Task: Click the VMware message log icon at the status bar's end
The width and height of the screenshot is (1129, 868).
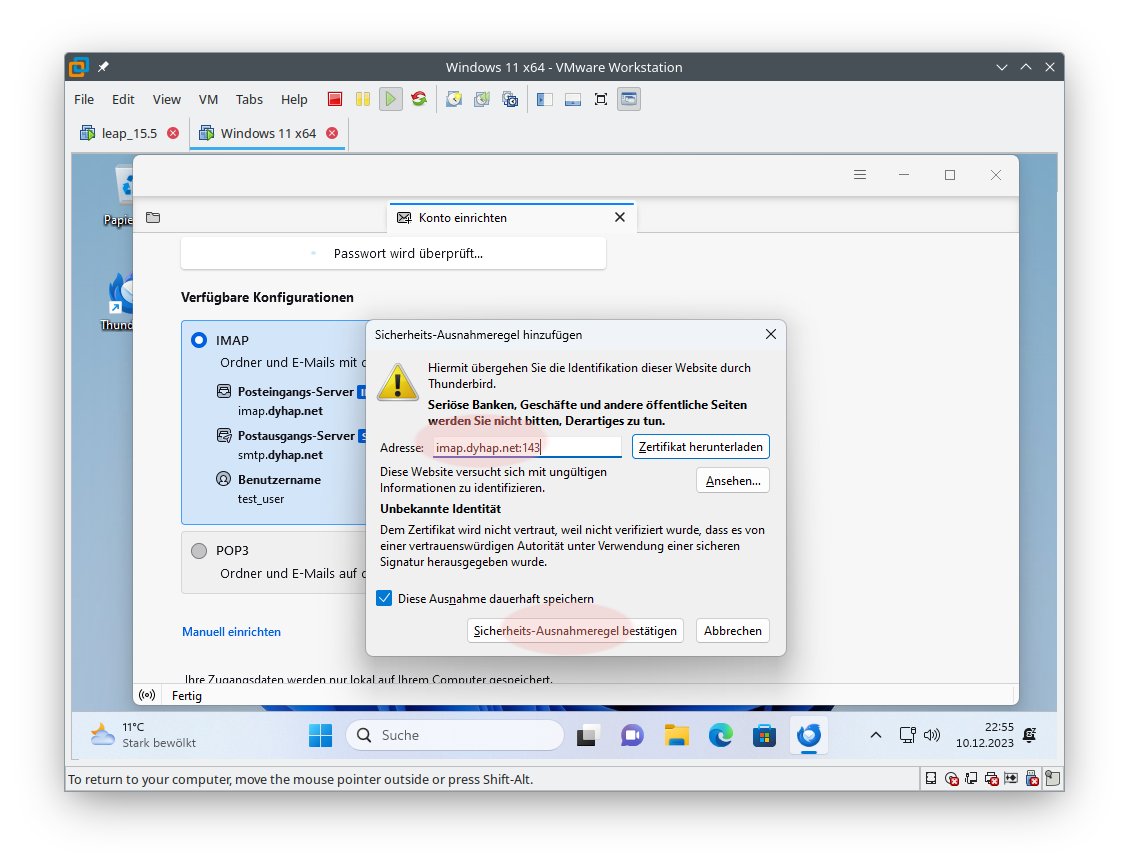Action: pyautogui.click(x=1053, y=778)
